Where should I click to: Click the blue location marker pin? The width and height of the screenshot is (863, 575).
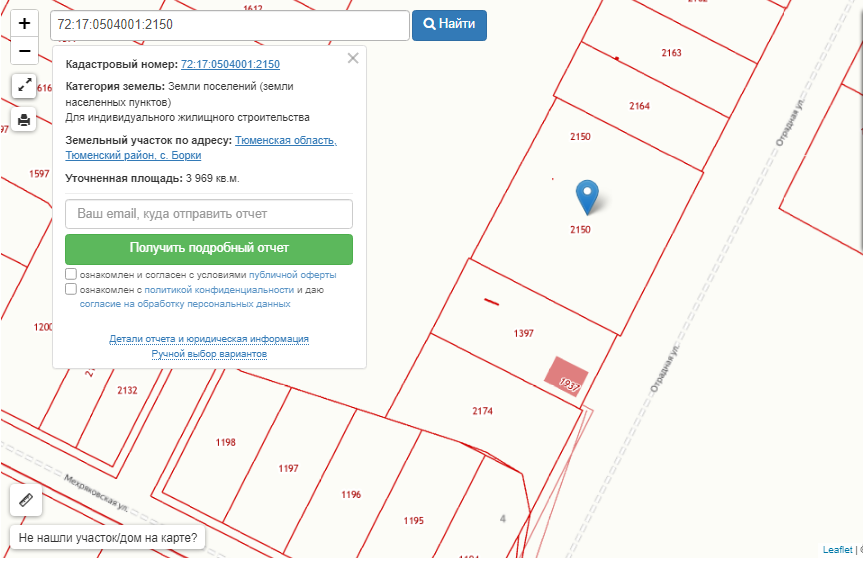[589, 196]
